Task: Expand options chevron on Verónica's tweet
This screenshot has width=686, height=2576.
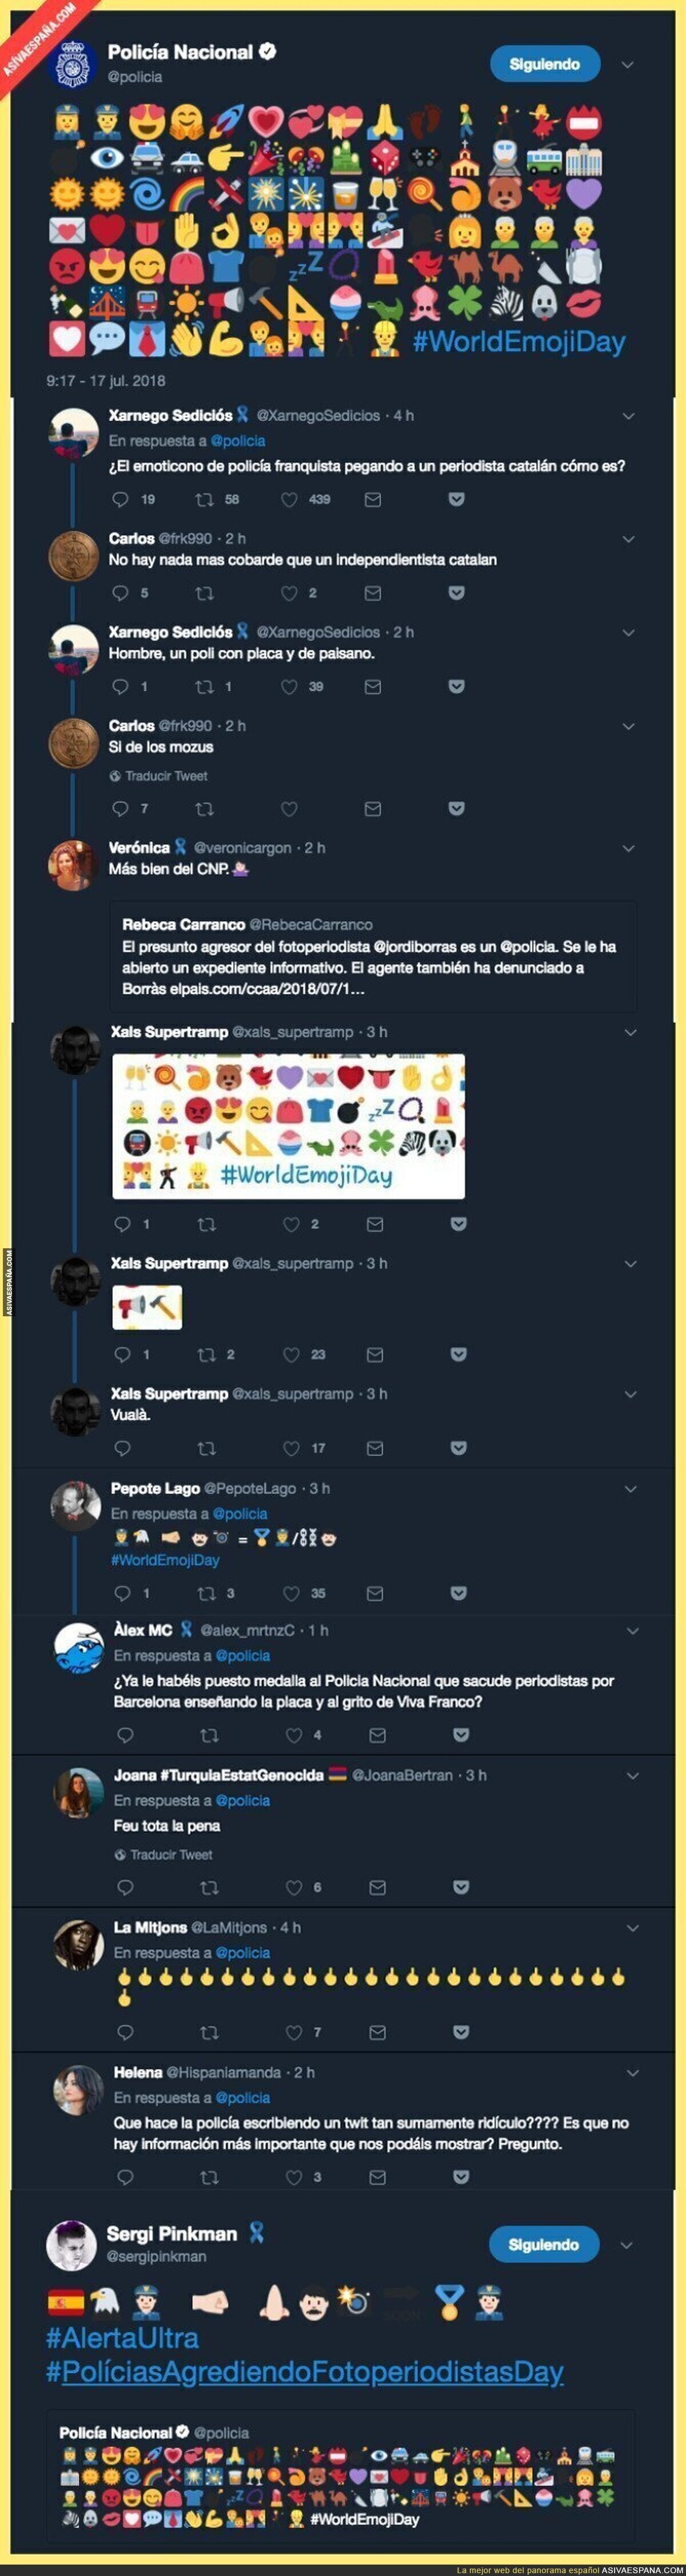Action: [x=629, y=848]
